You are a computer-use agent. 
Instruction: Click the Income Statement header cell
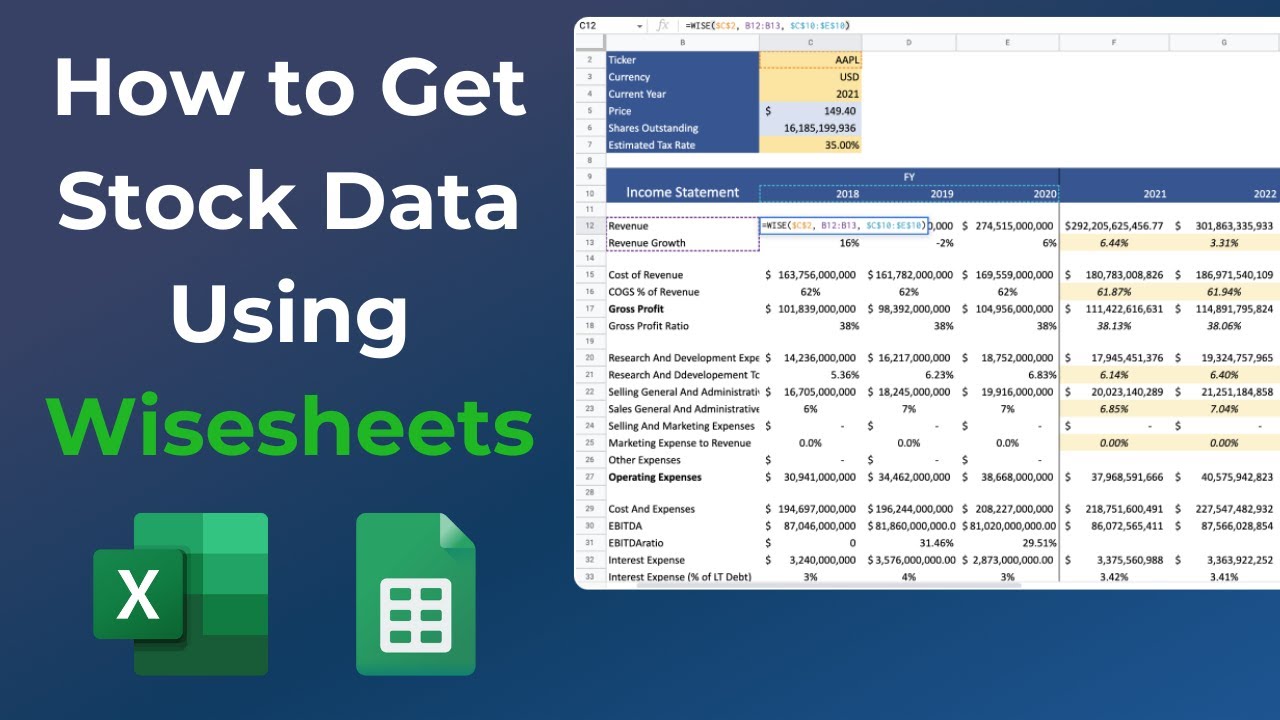tap(682, 193)
